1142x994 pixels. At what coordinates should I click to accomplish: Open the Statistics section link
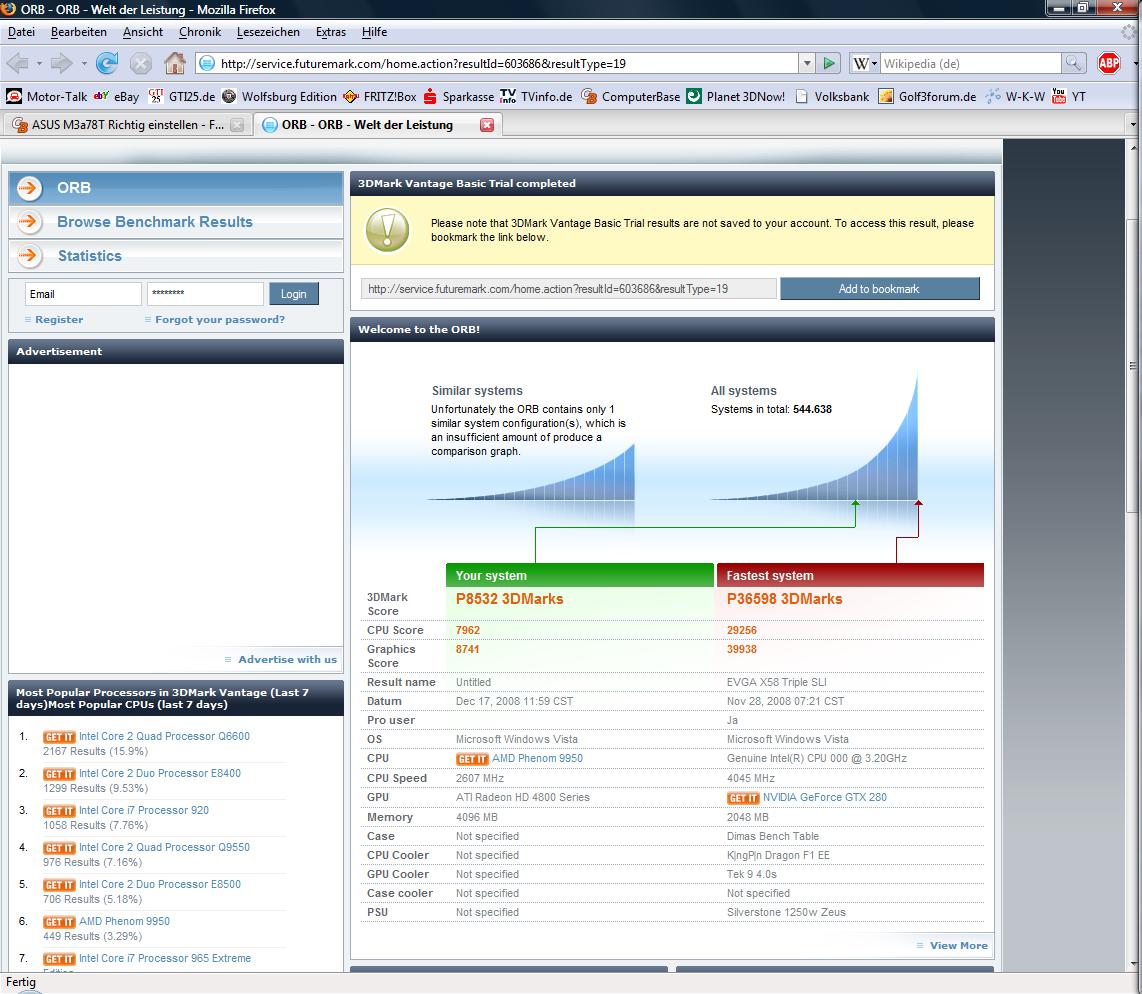[90, 256]
